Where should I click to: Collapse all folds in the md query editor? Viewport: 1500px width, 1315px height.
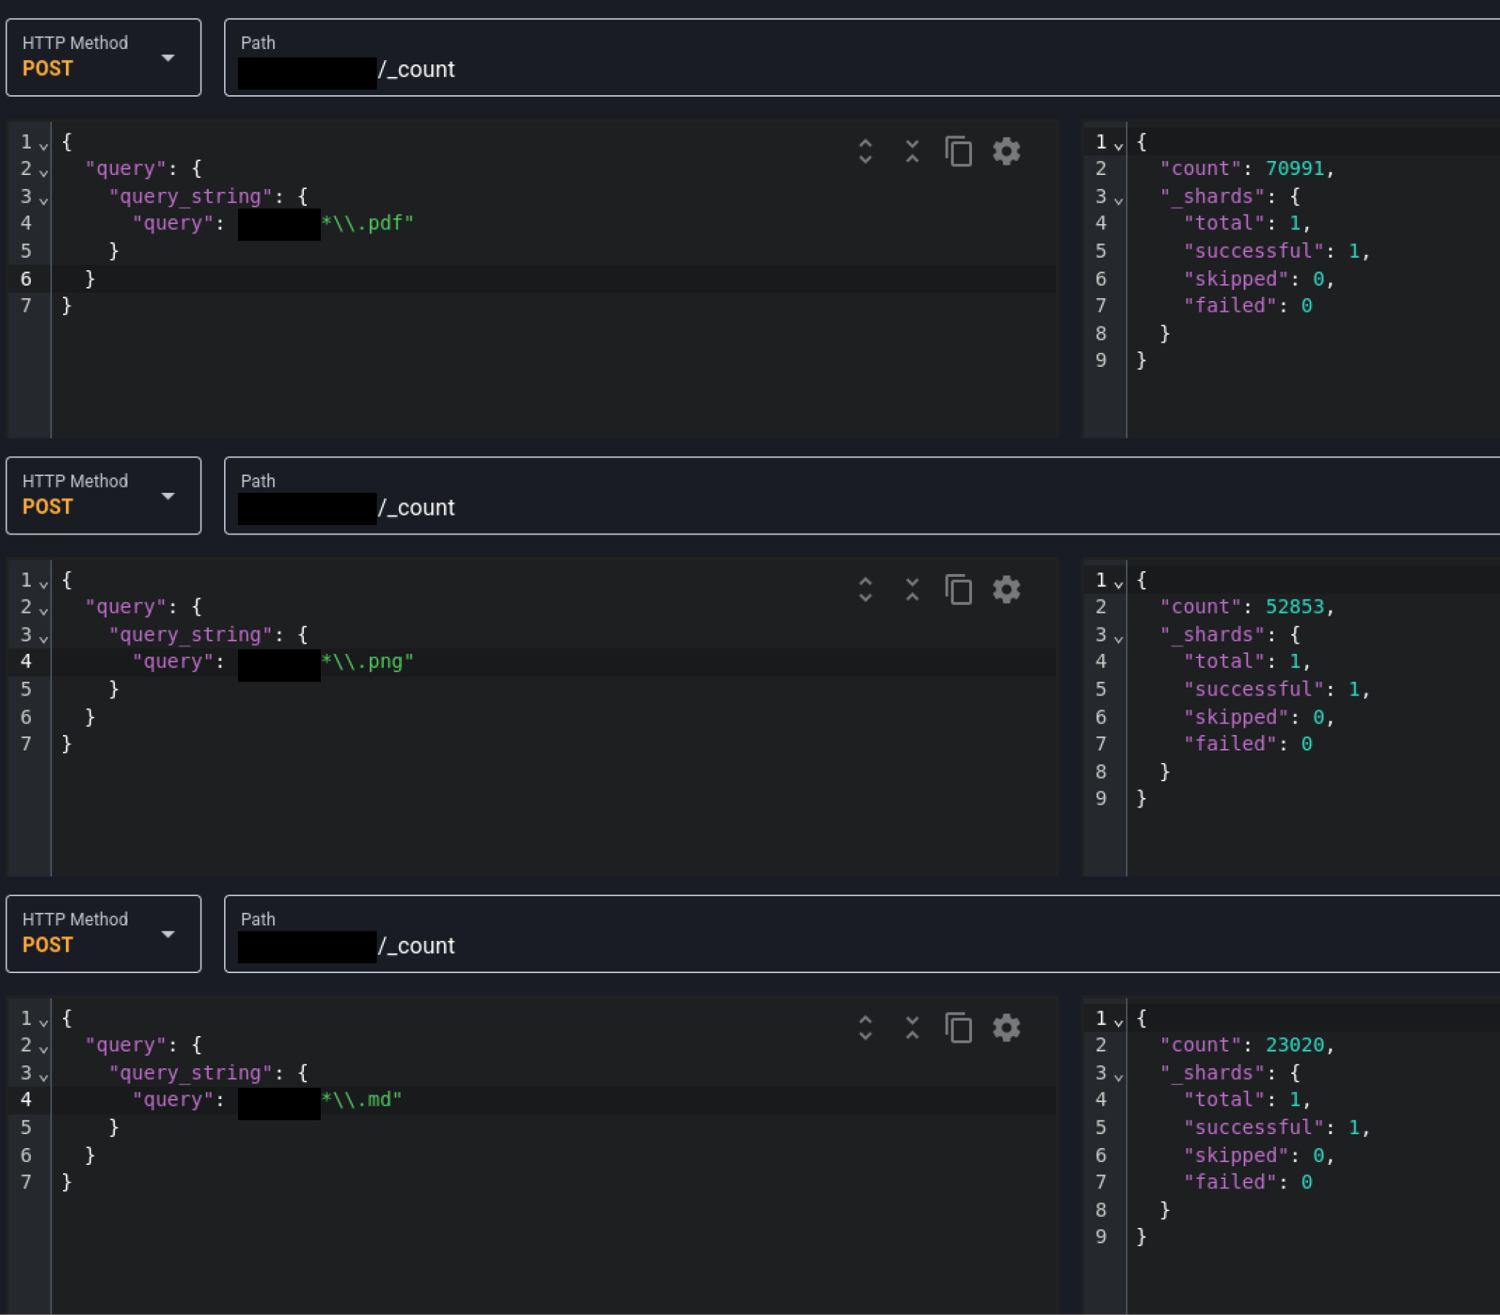pyautogui.click(x=912, y=1027)
